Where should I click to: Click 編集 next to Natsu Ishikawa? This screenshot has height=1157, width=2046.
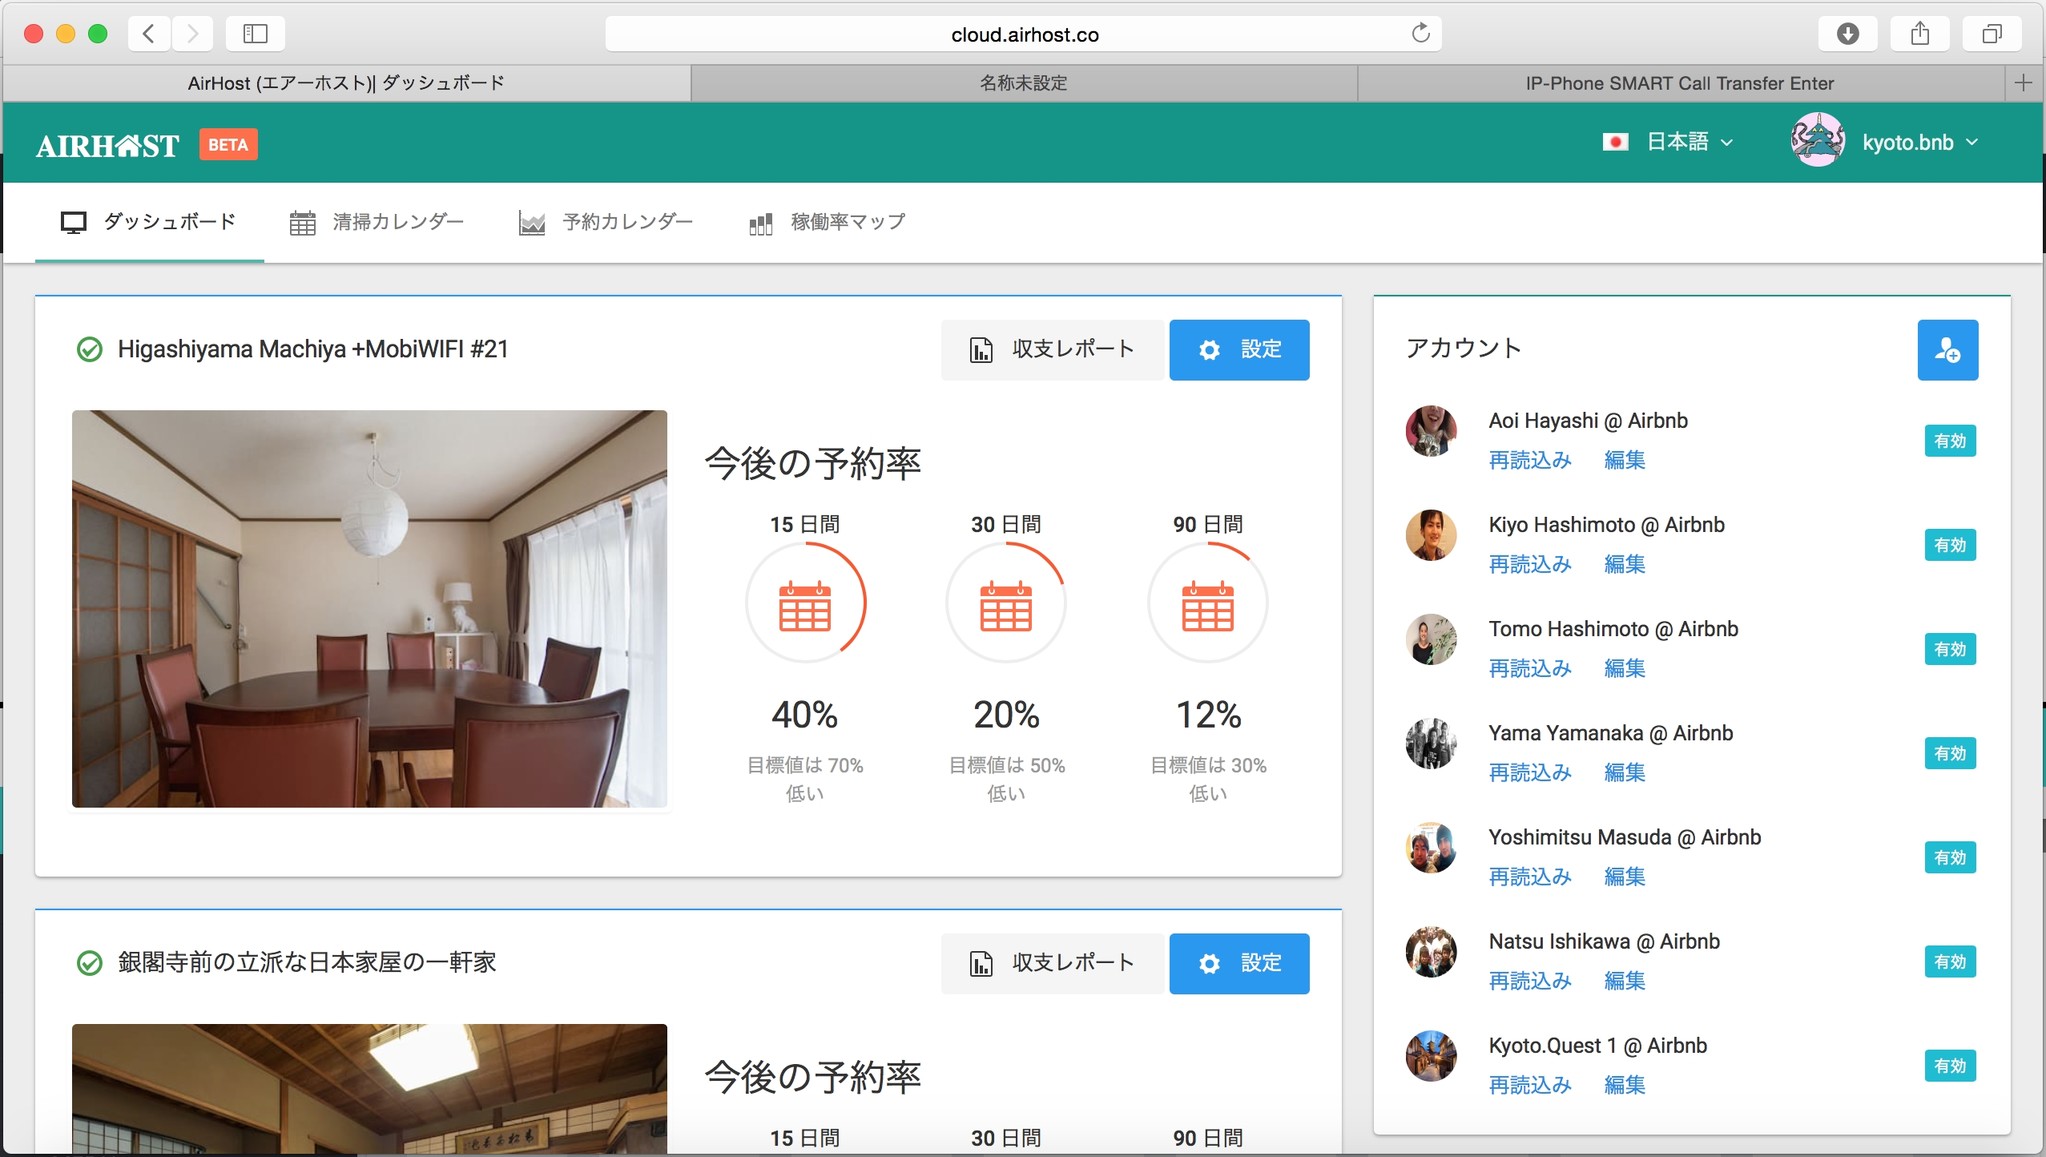tap(1623, 981)
